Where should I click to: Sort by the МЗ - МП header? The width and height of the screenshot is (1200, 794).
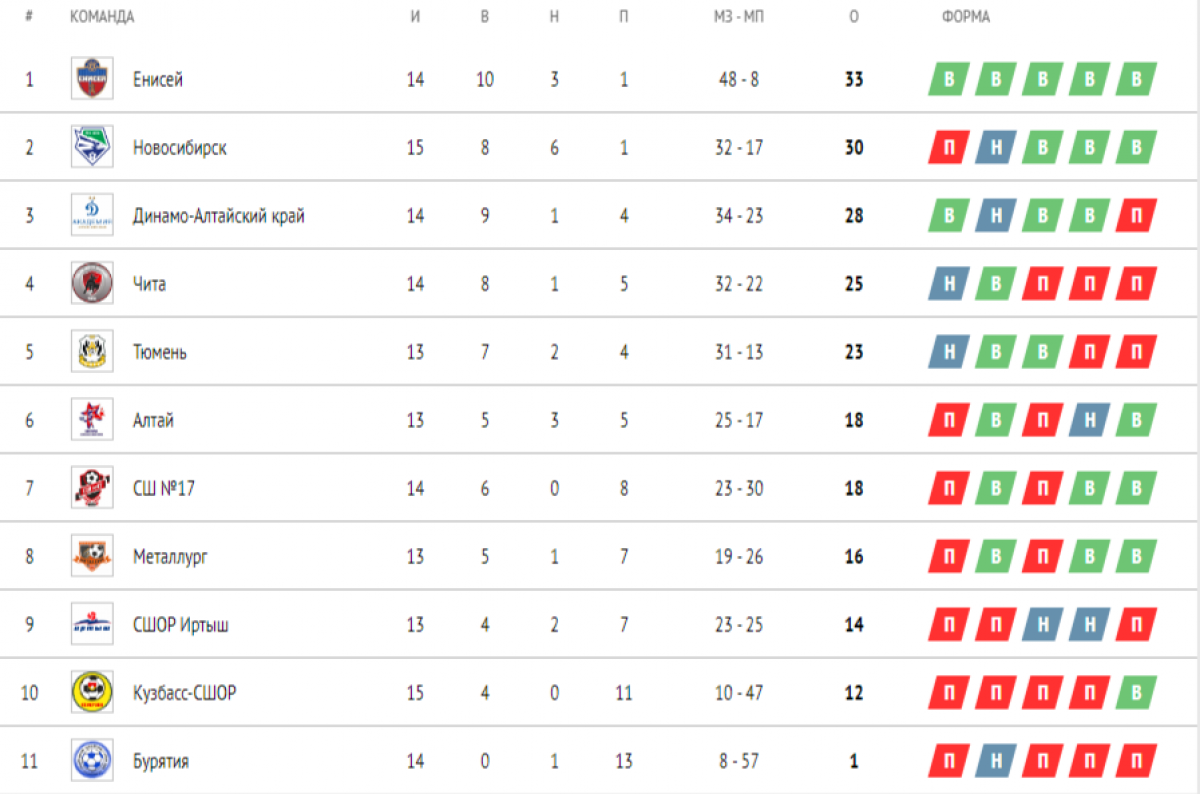(739, 17)
